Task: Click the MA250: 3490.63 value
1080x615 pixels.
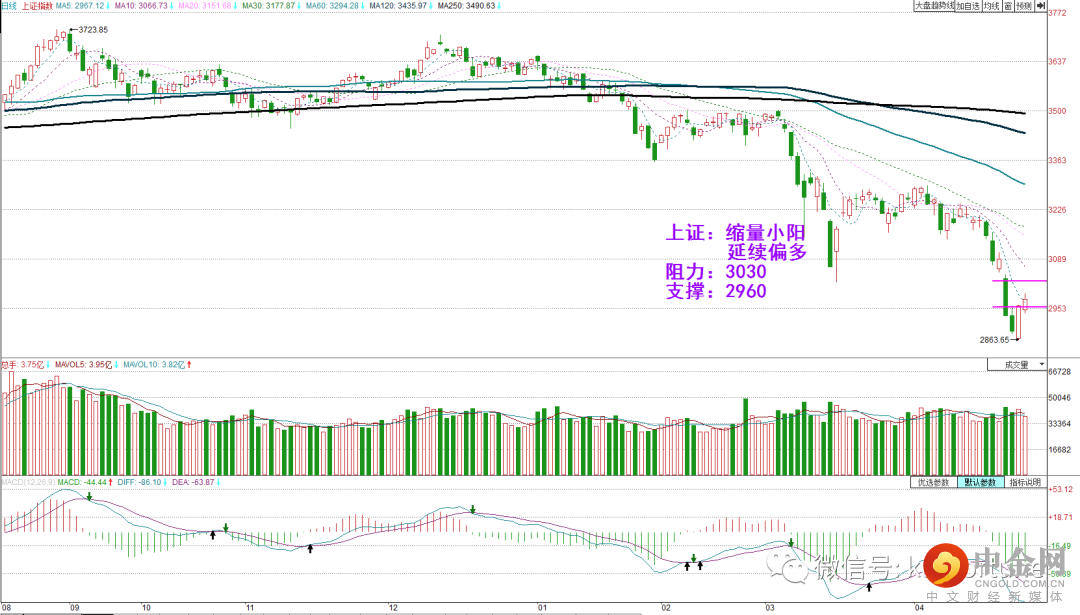Action: [466, 6]
